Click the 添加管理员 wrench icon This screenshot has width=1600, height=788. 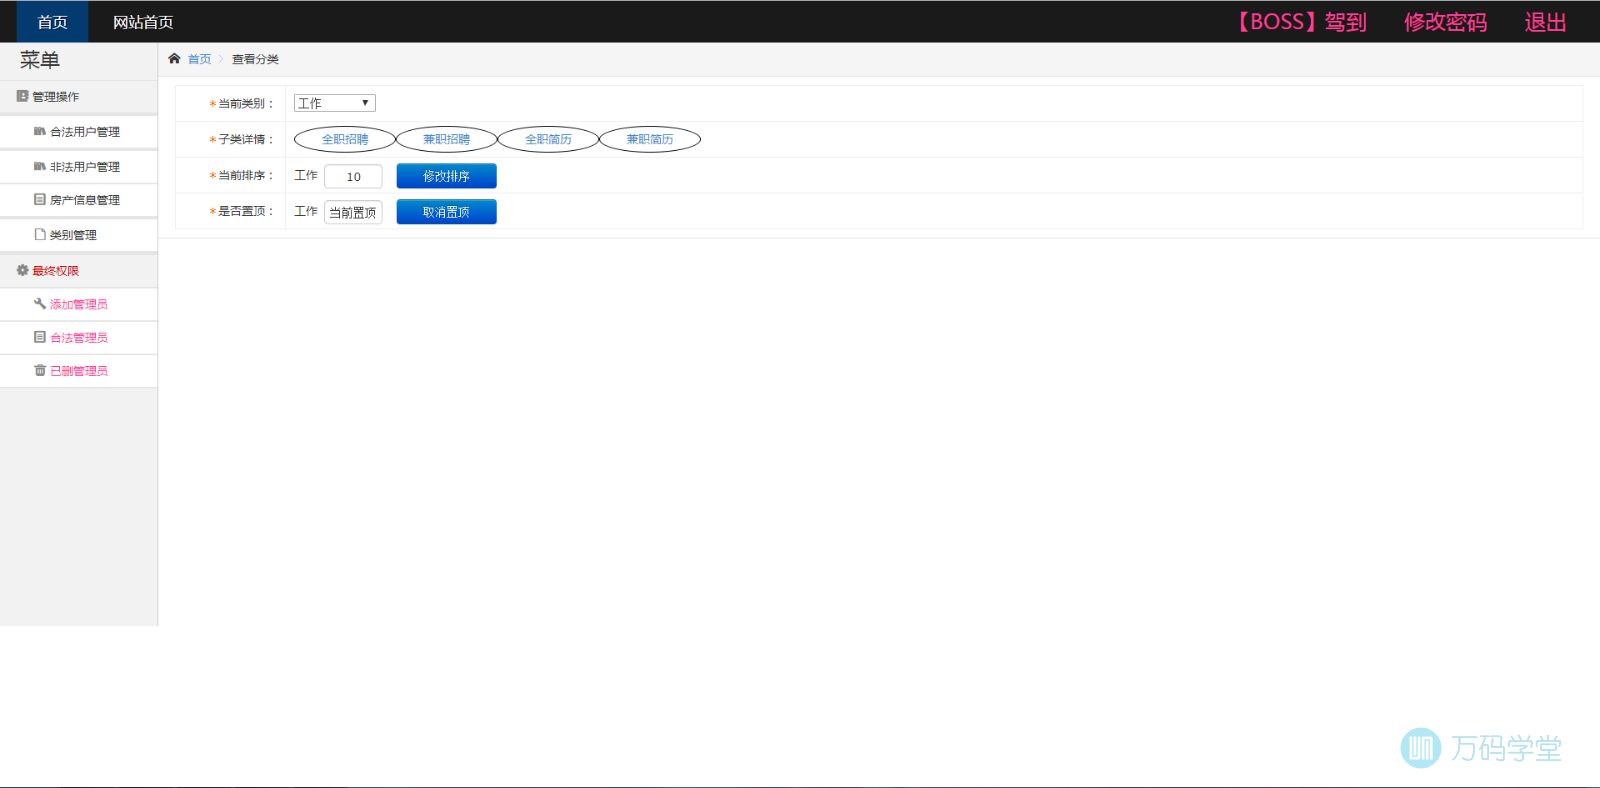[40, 304]
